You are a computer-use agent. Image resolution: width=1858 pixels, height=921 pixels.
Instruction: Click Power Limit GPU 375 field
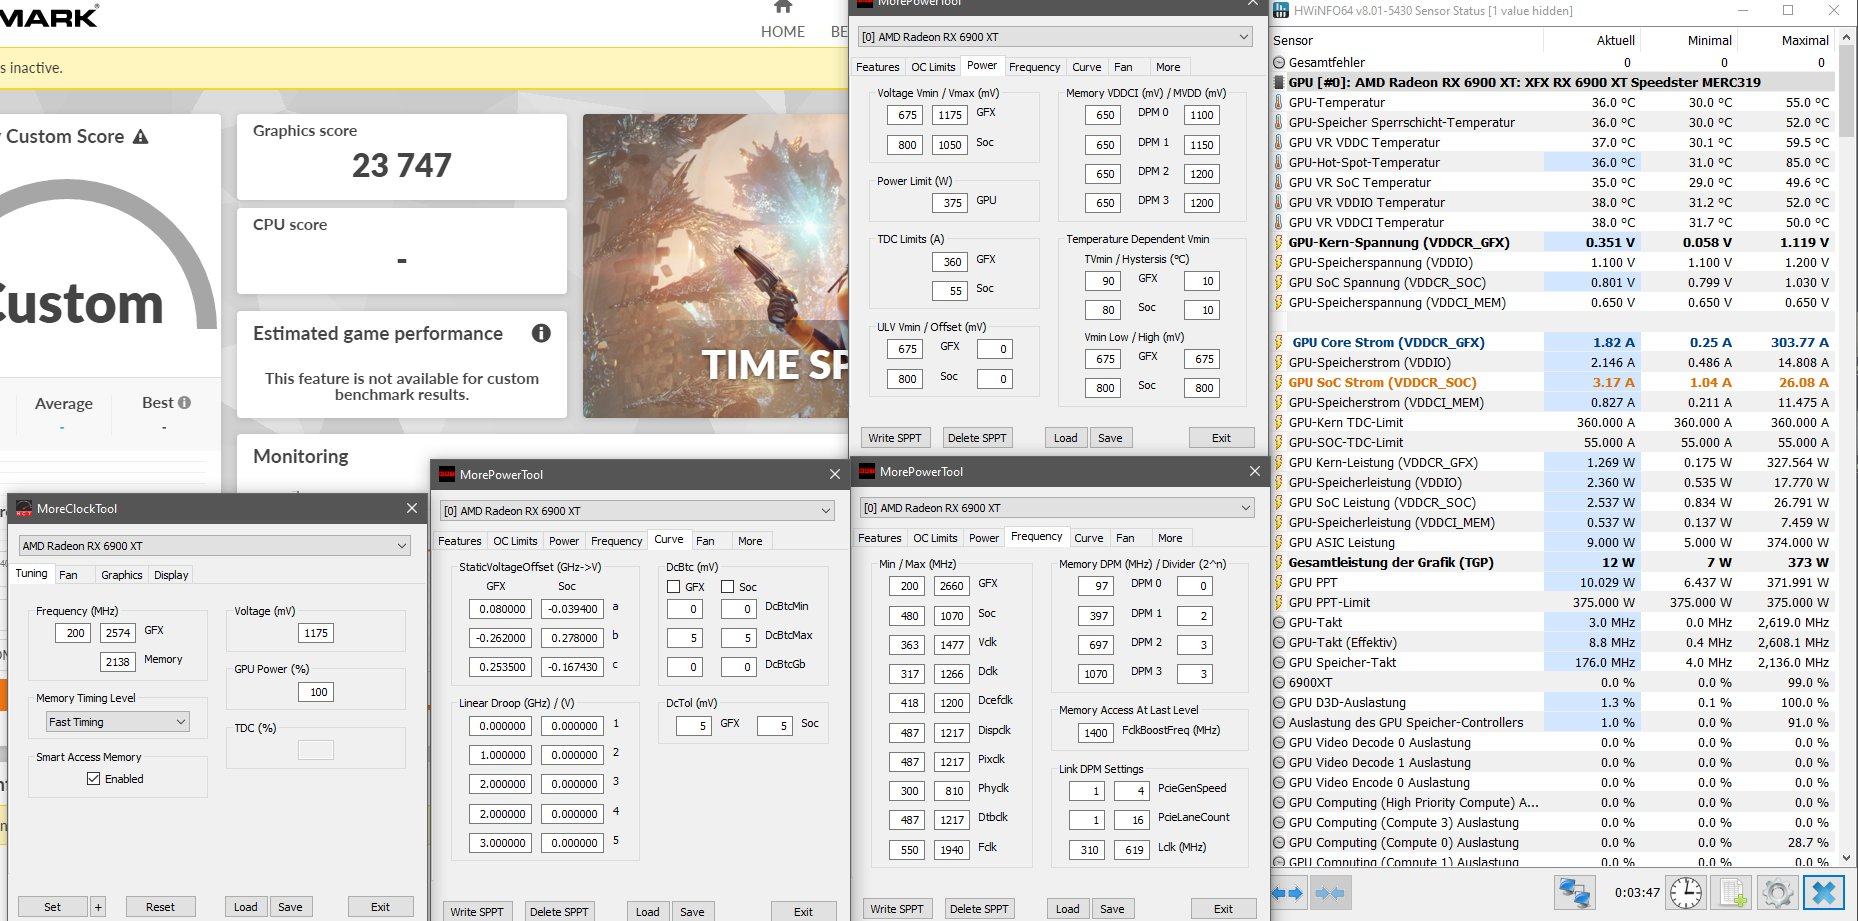951,202
